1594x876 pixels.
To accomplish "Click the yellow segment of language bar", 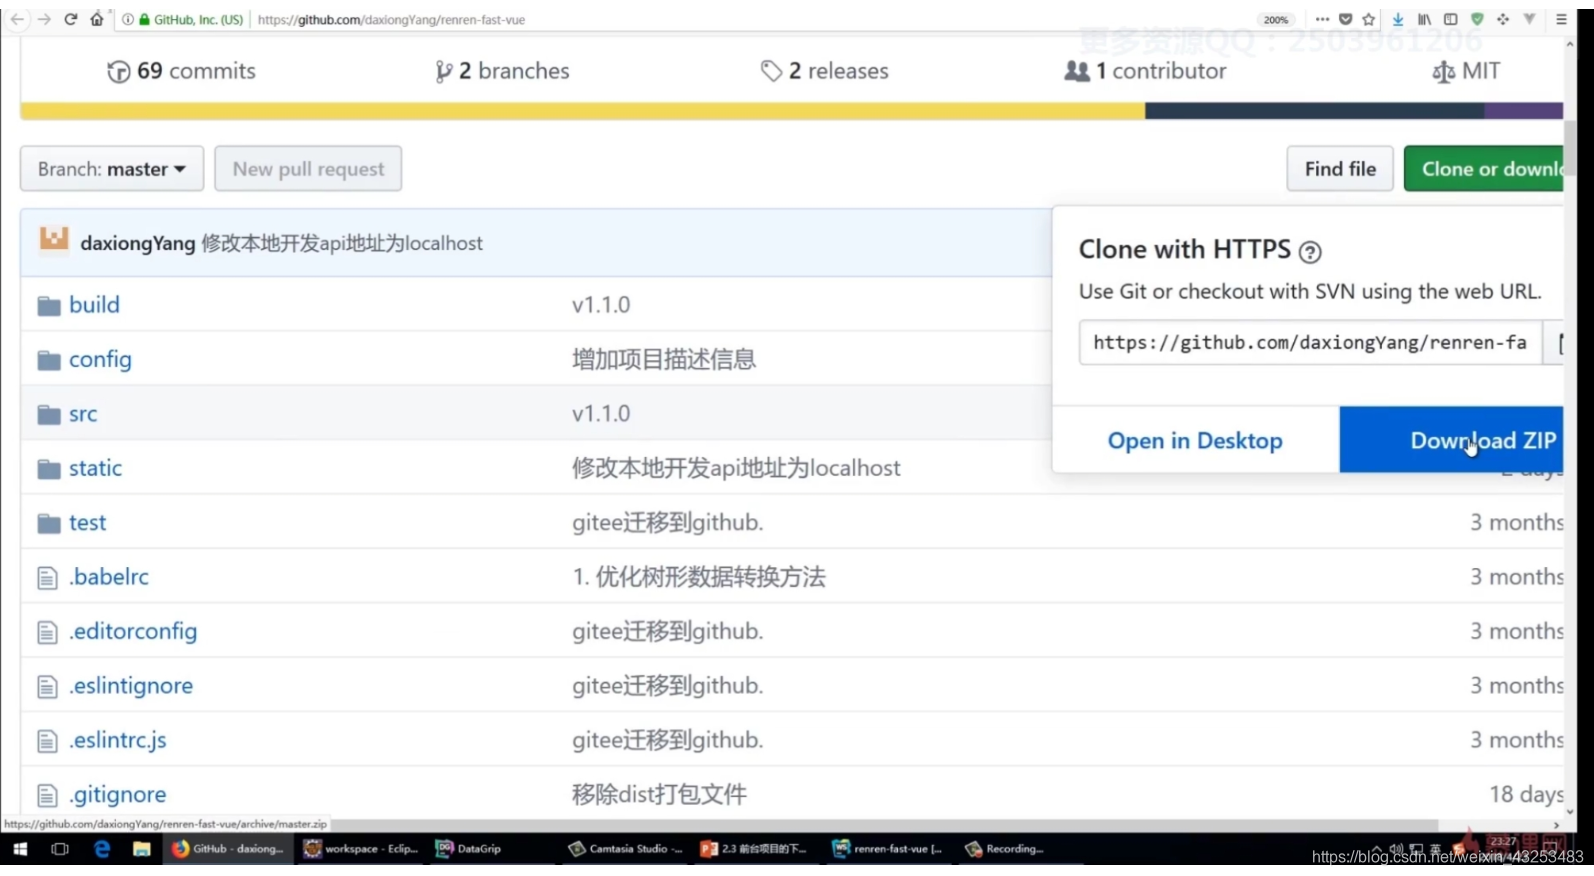I will click(x=582, y=111).
